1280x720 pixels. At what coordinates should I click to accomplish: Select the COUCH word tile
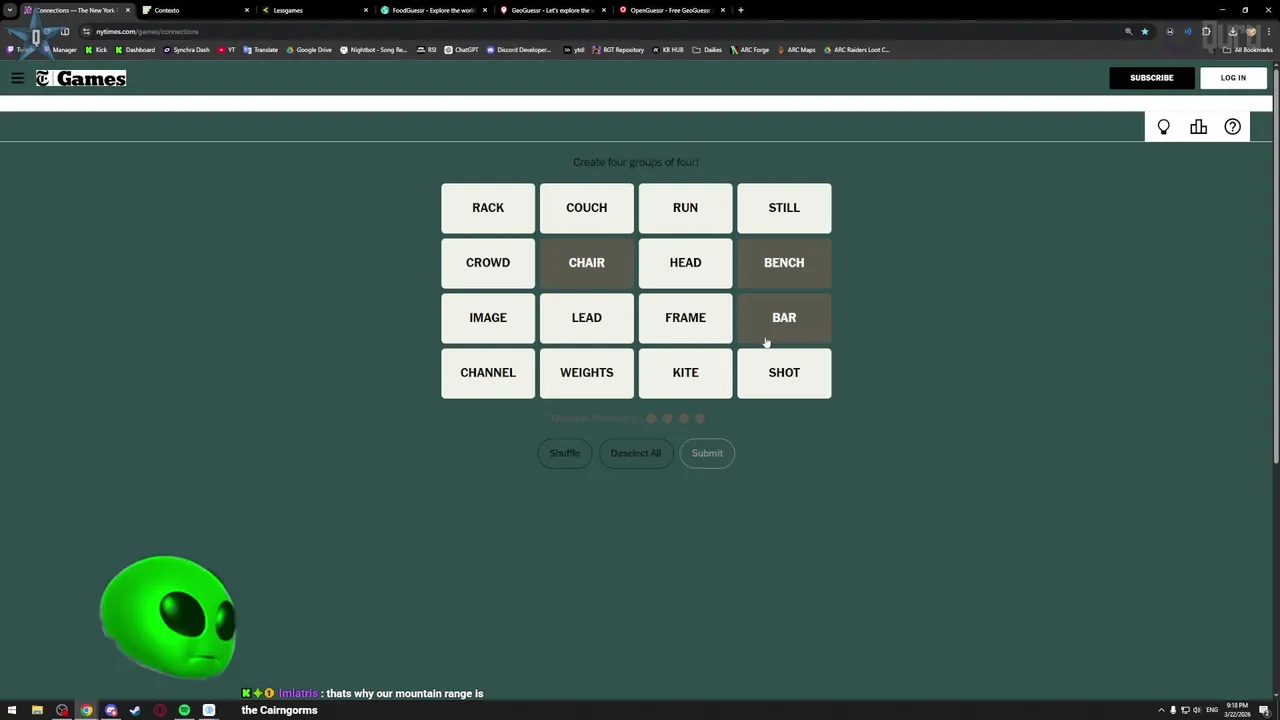587,208
